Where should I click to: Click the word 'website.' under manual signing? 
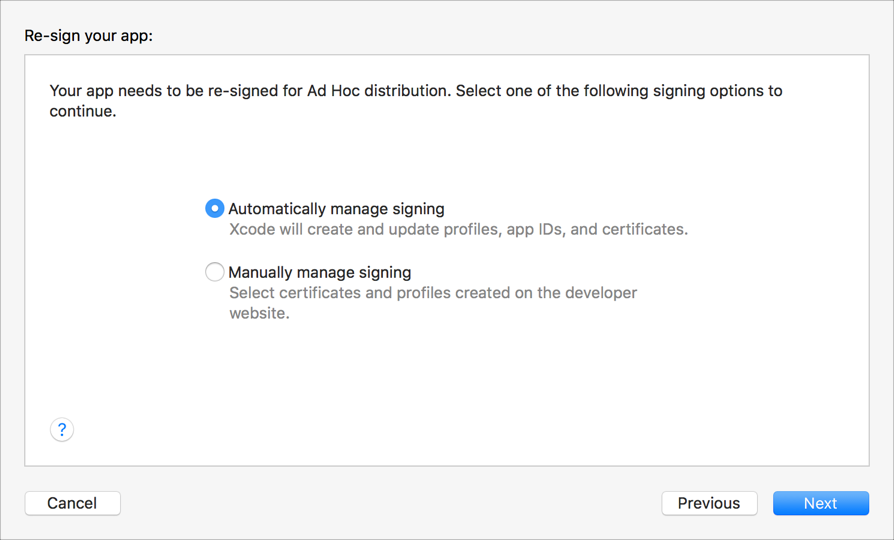[x=259, y=313]
